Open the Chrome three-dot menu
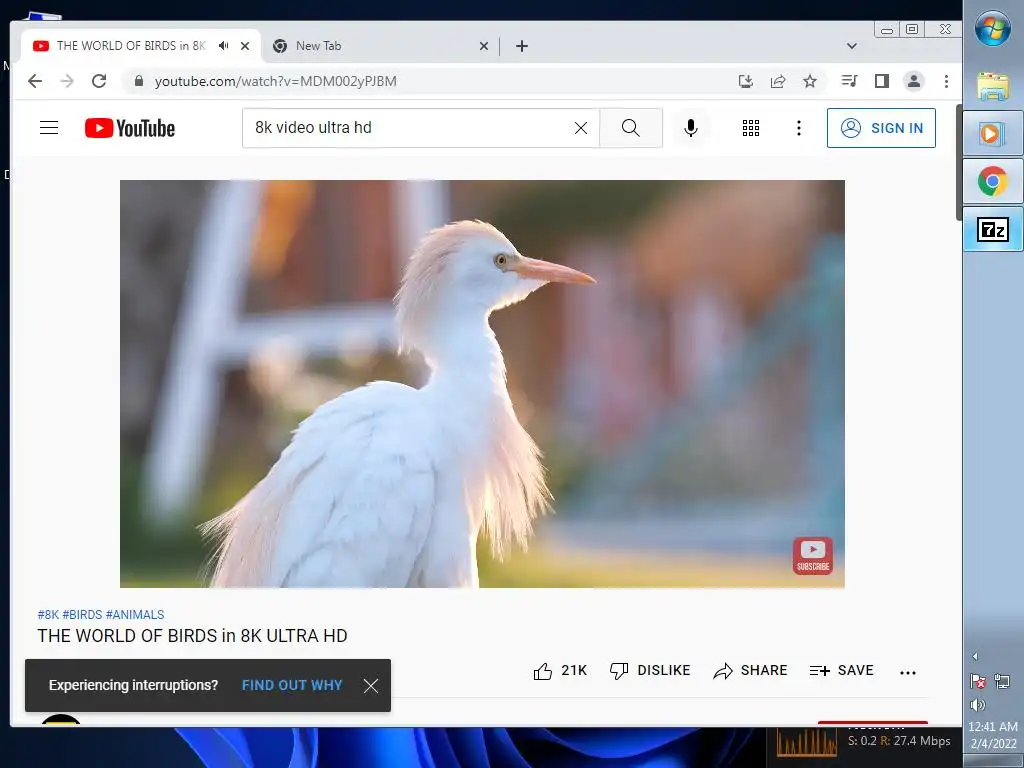This screenshot has width=1024, height=768. [946, 81]
